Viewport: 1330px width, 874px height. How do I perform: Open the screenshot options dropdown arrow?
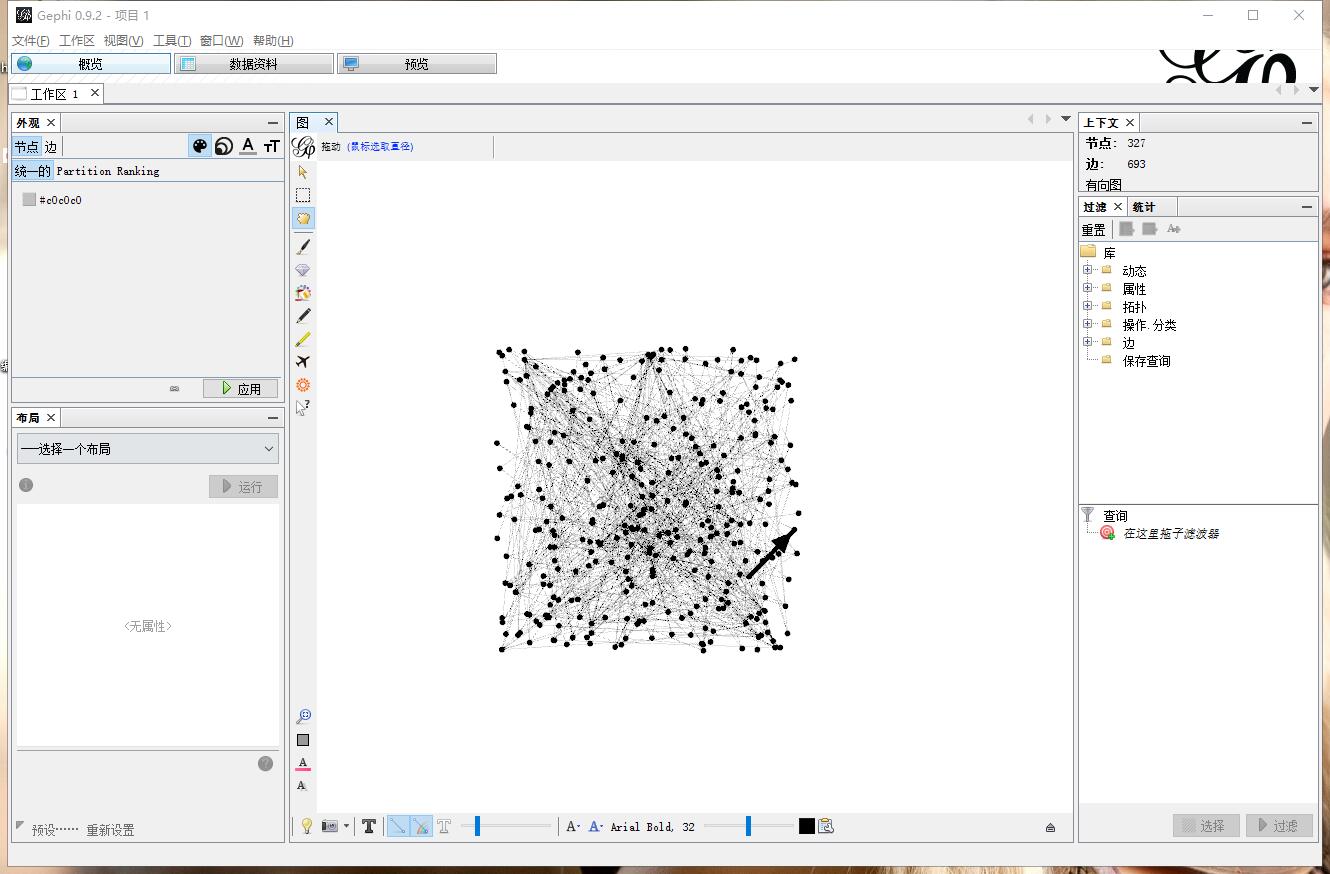[346, 826]
